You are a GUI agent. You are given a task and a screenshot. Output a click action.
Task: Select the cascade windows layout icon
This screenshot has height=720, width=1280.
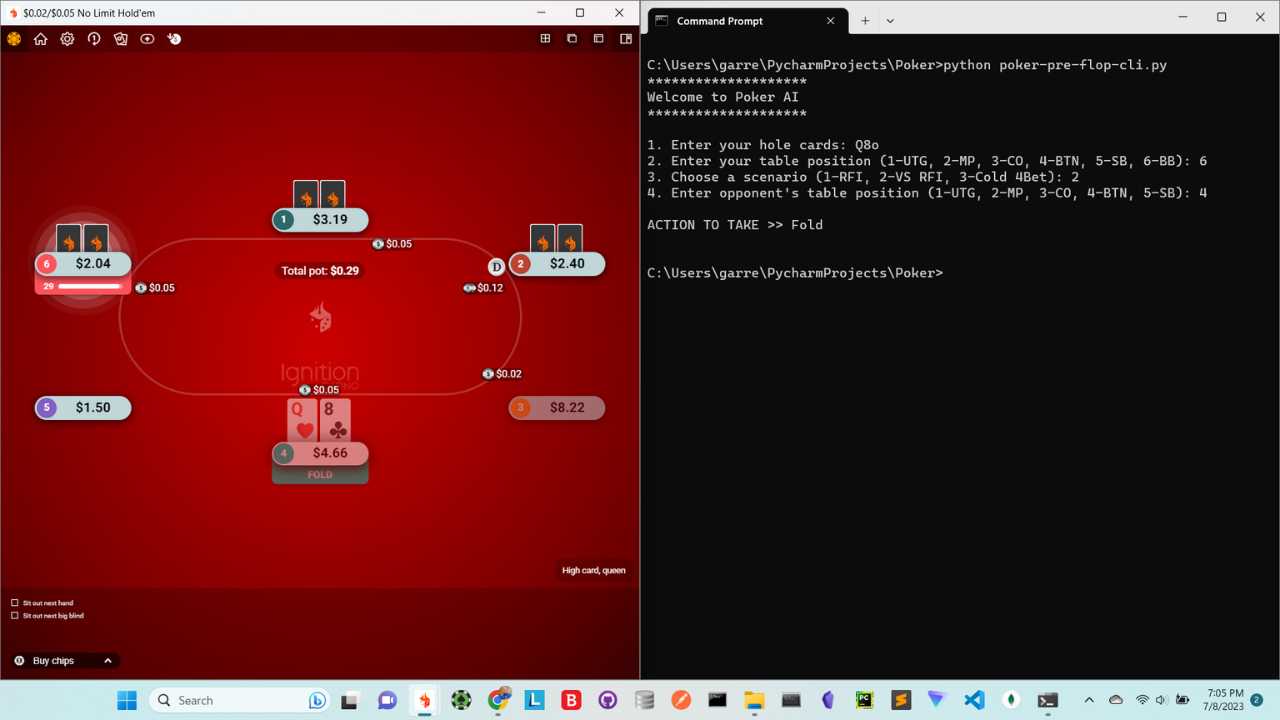pyautogui.click(x=572, y=39)
